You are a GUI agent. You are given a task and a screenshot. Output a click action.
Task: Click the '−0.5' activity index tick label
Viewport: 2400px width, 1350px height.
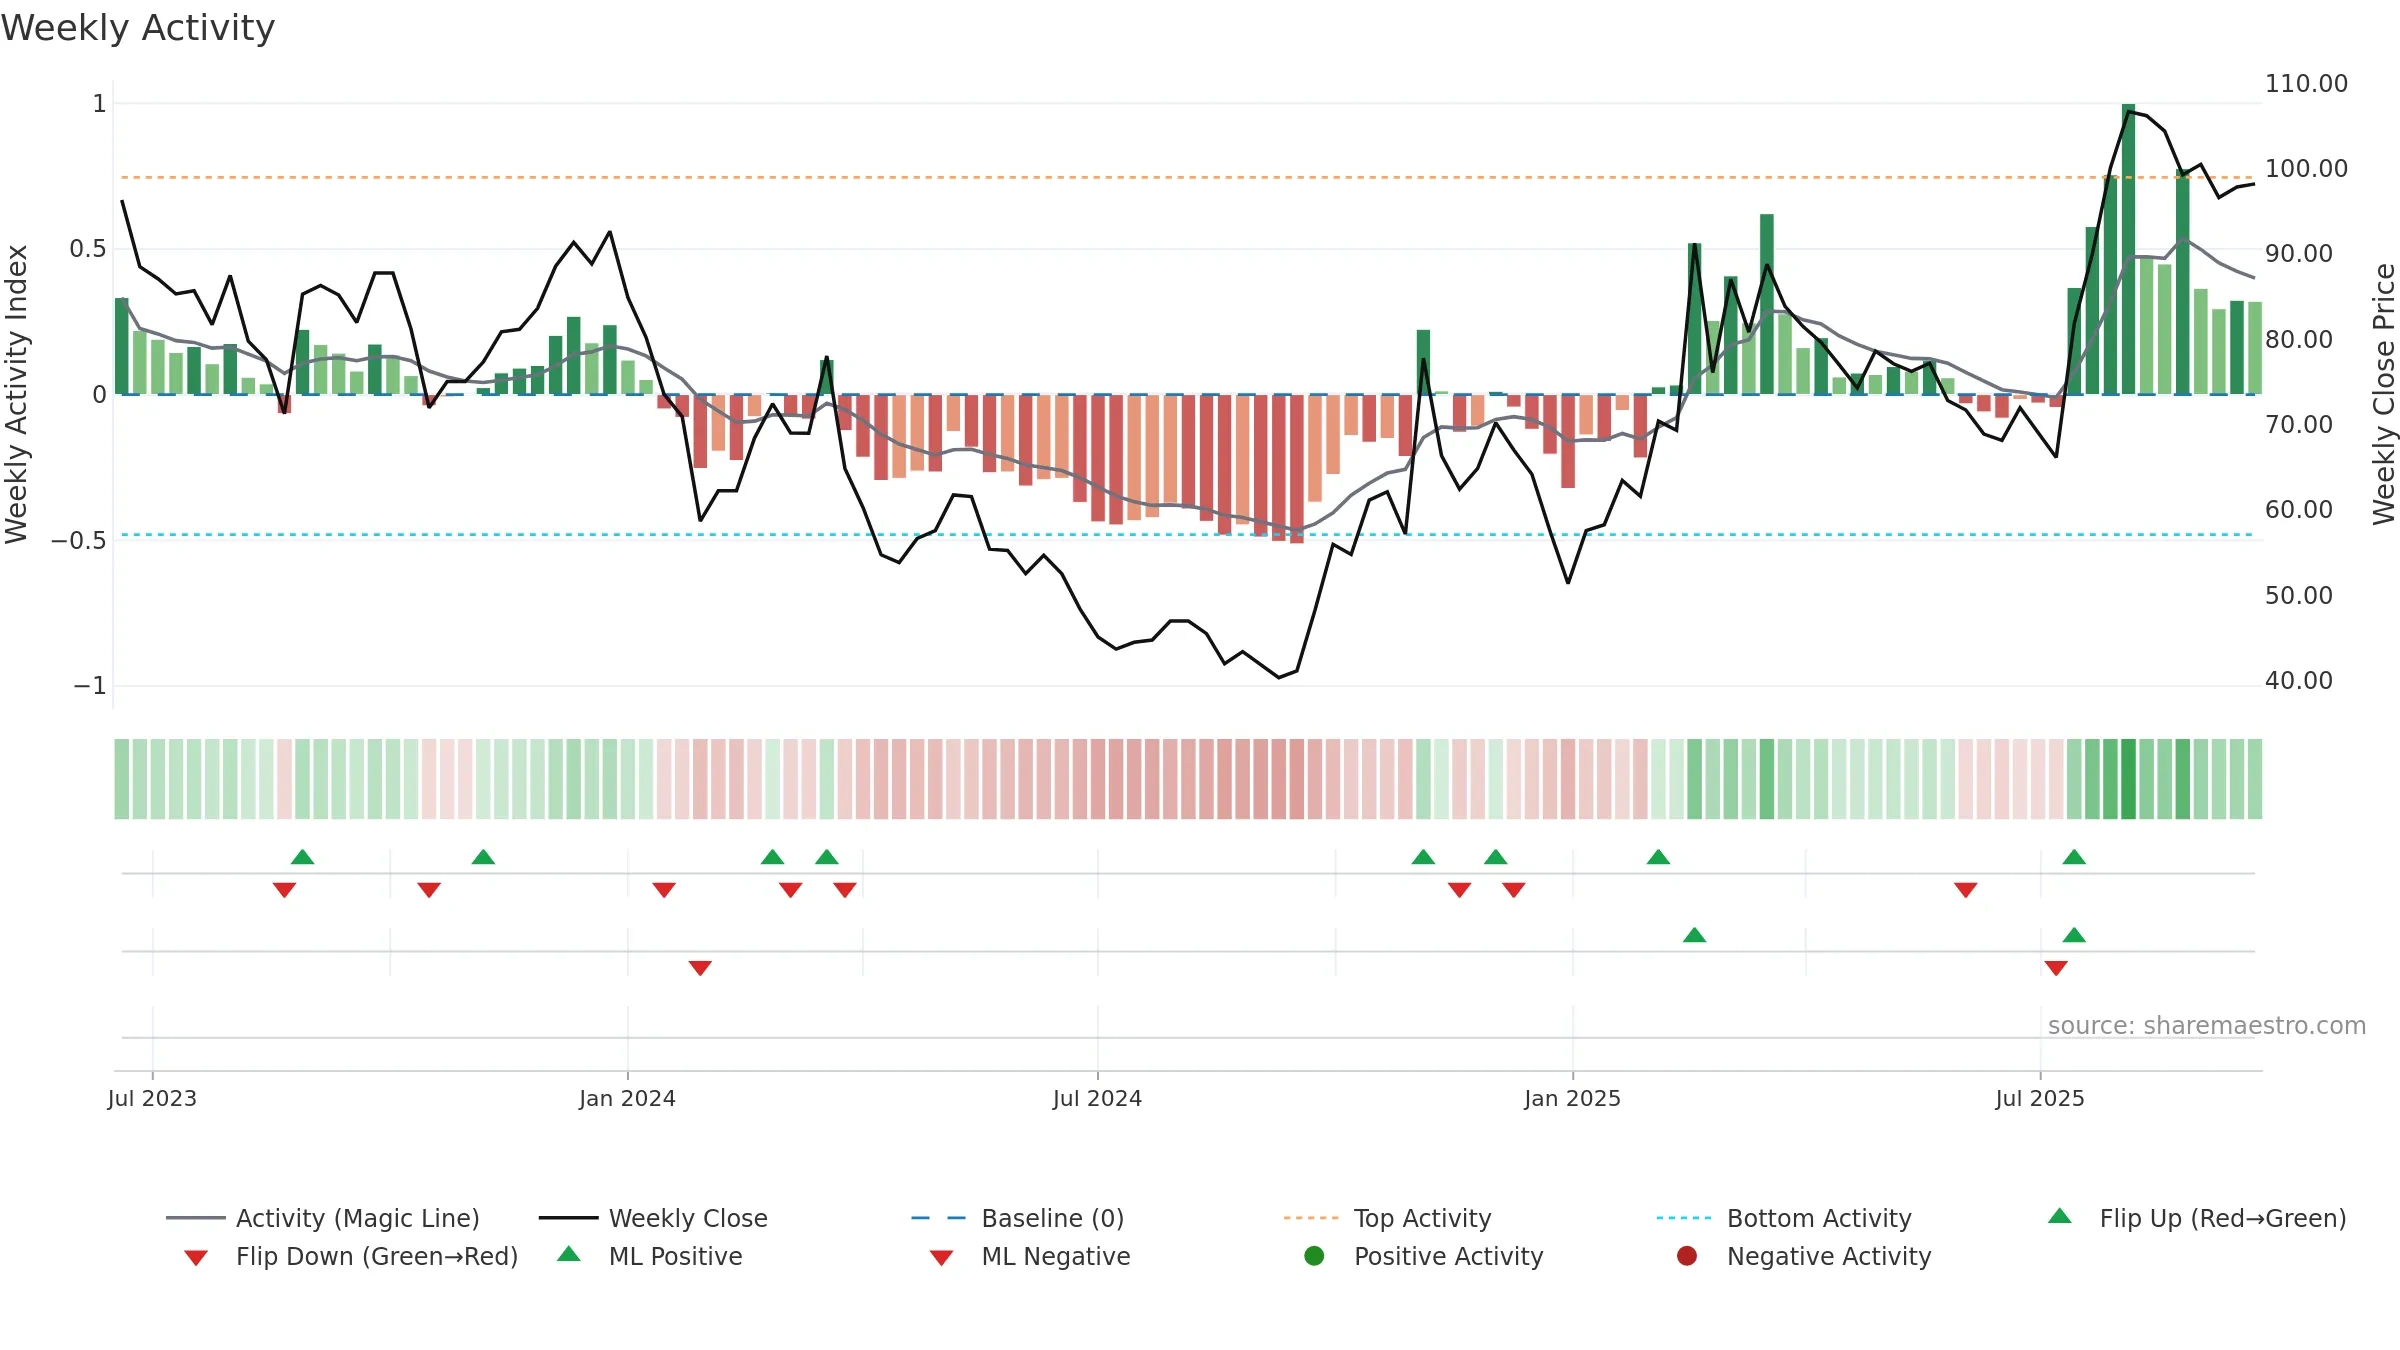[78, 540]
